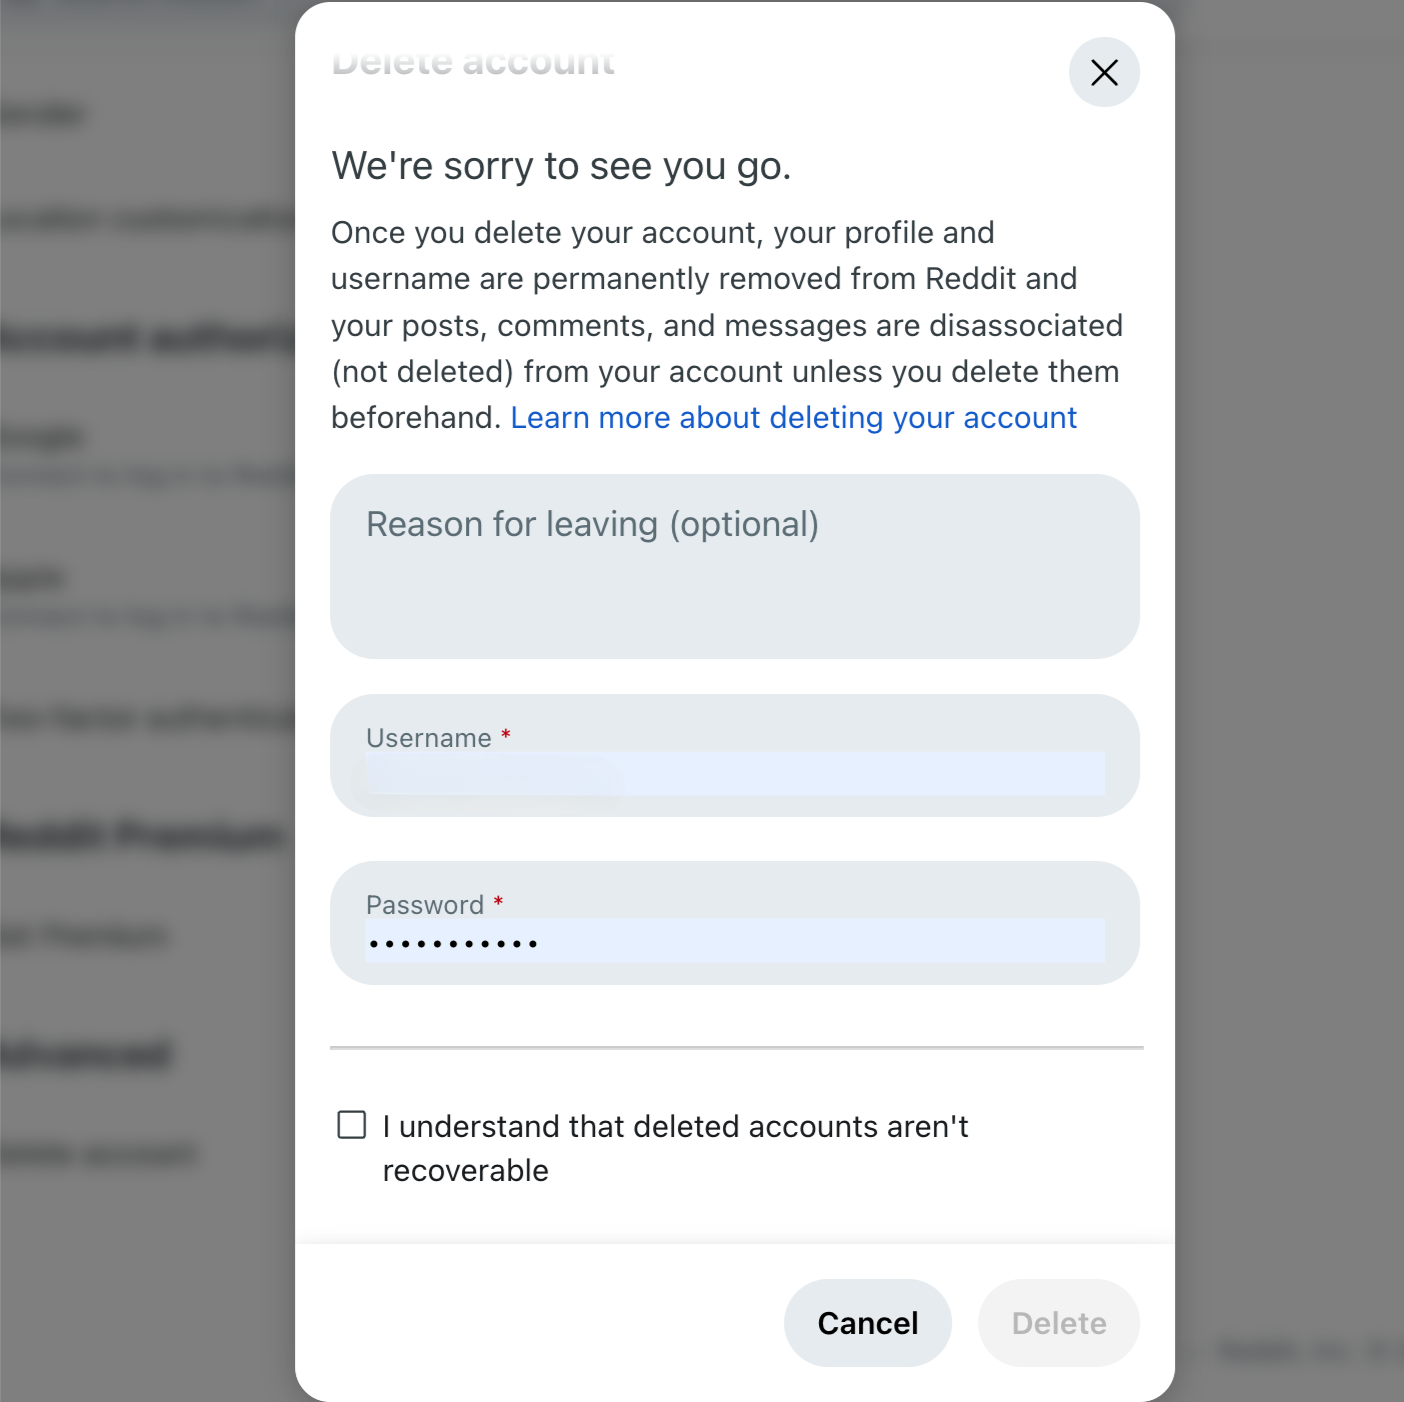The width and height of the screenshot is (1404, 1402).
Task: Select the masked password dots
Action: [452, 941]
